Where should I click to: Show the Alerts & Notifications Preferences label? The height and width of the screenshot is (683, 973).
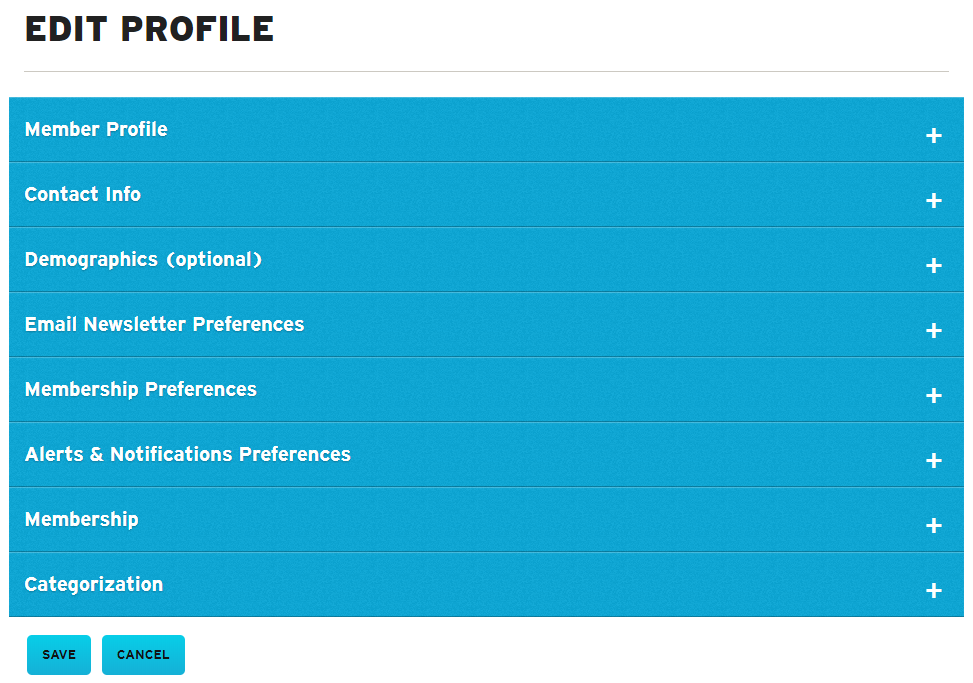click(188, 454)
